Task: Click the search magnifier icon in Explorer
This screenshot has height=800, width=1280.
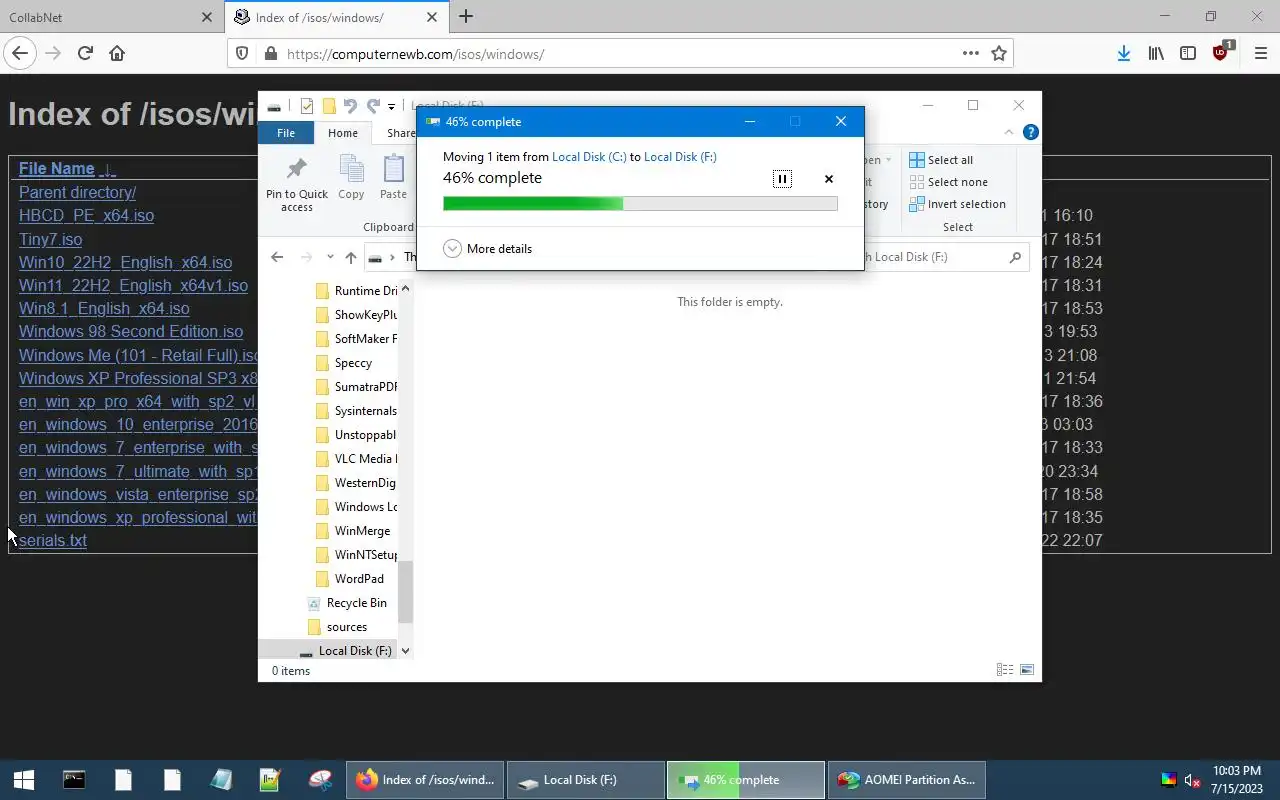Action: tap(1015, 257)
